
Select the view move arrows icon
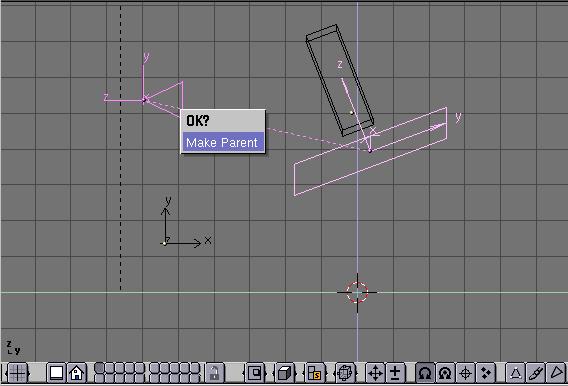[375, 373]
